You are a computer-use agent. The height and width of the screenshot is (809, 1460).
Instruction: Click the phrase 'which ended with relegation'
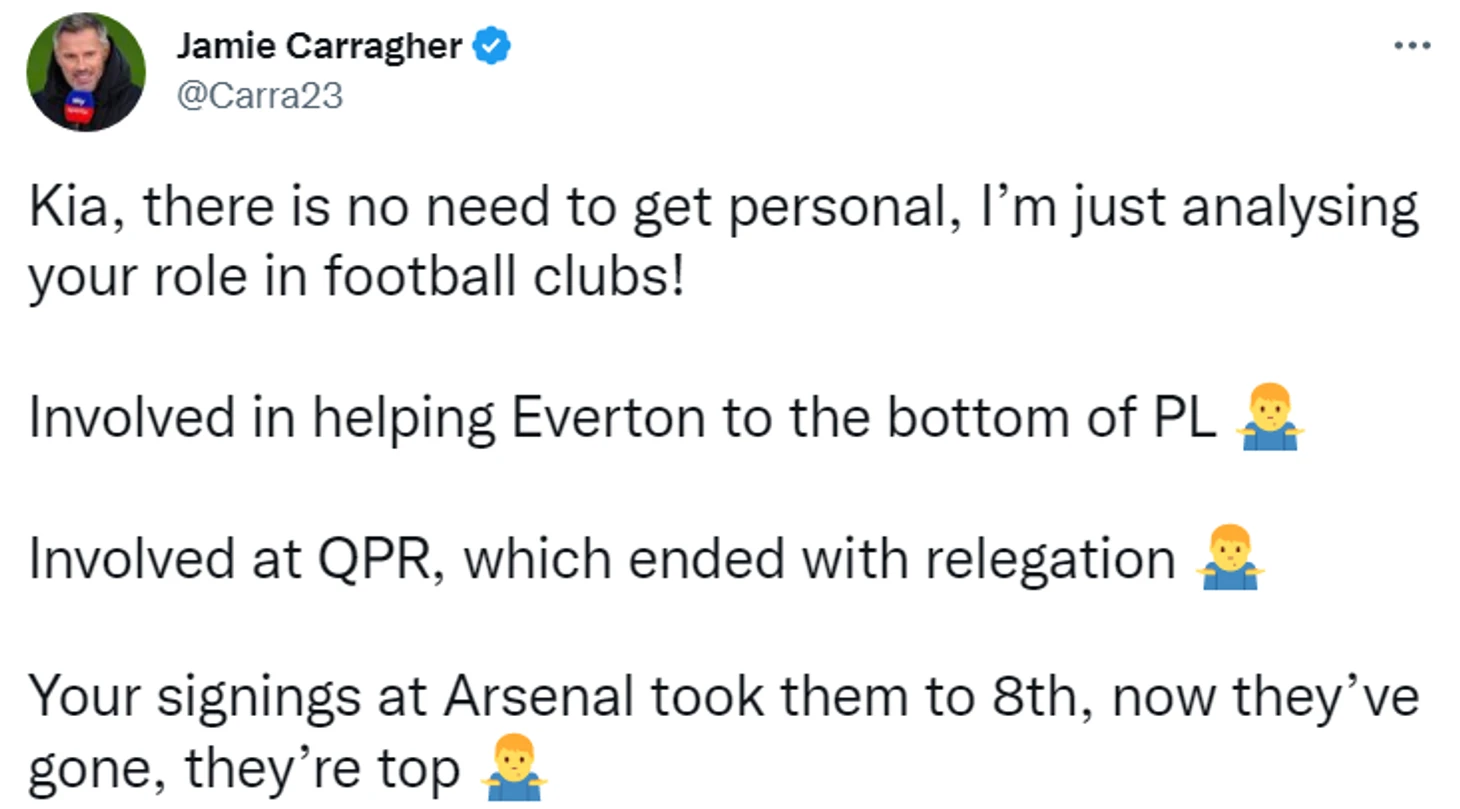tap(819, 560)
